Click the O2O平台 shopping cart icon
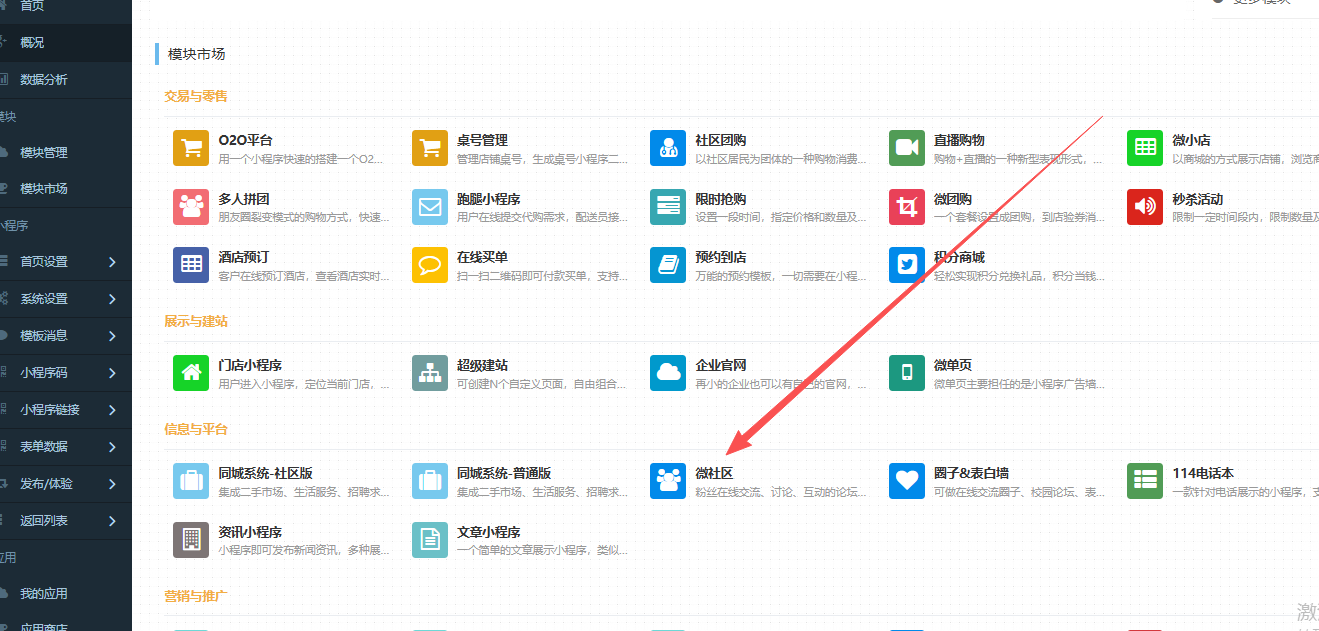1319x631 pixels. [191, 148]
